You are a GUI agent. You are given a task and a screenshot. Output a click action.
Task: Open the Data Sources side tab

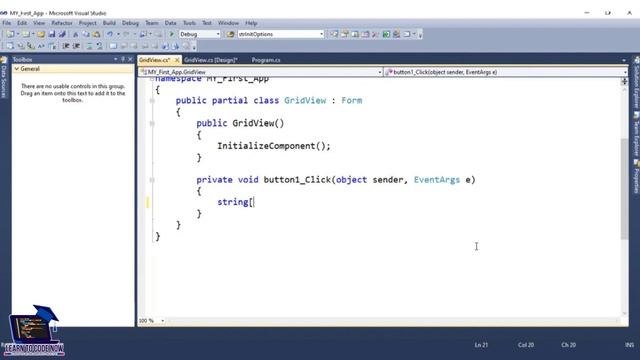[x=4, y=78]
